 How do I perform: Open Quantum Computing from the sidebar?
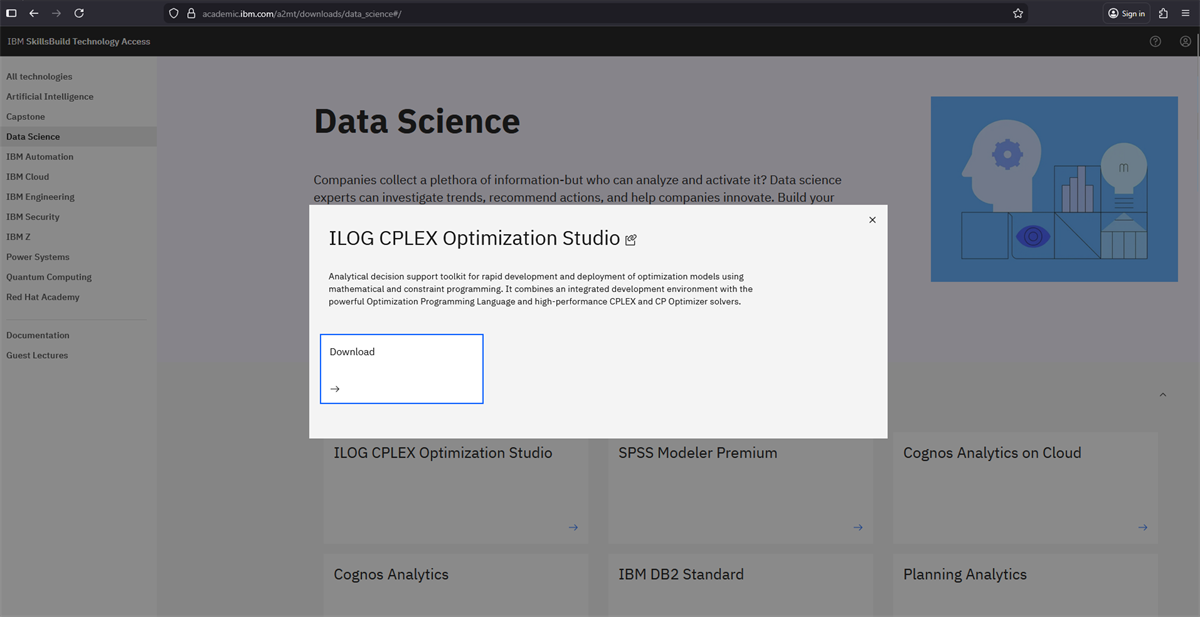(49, 277)
